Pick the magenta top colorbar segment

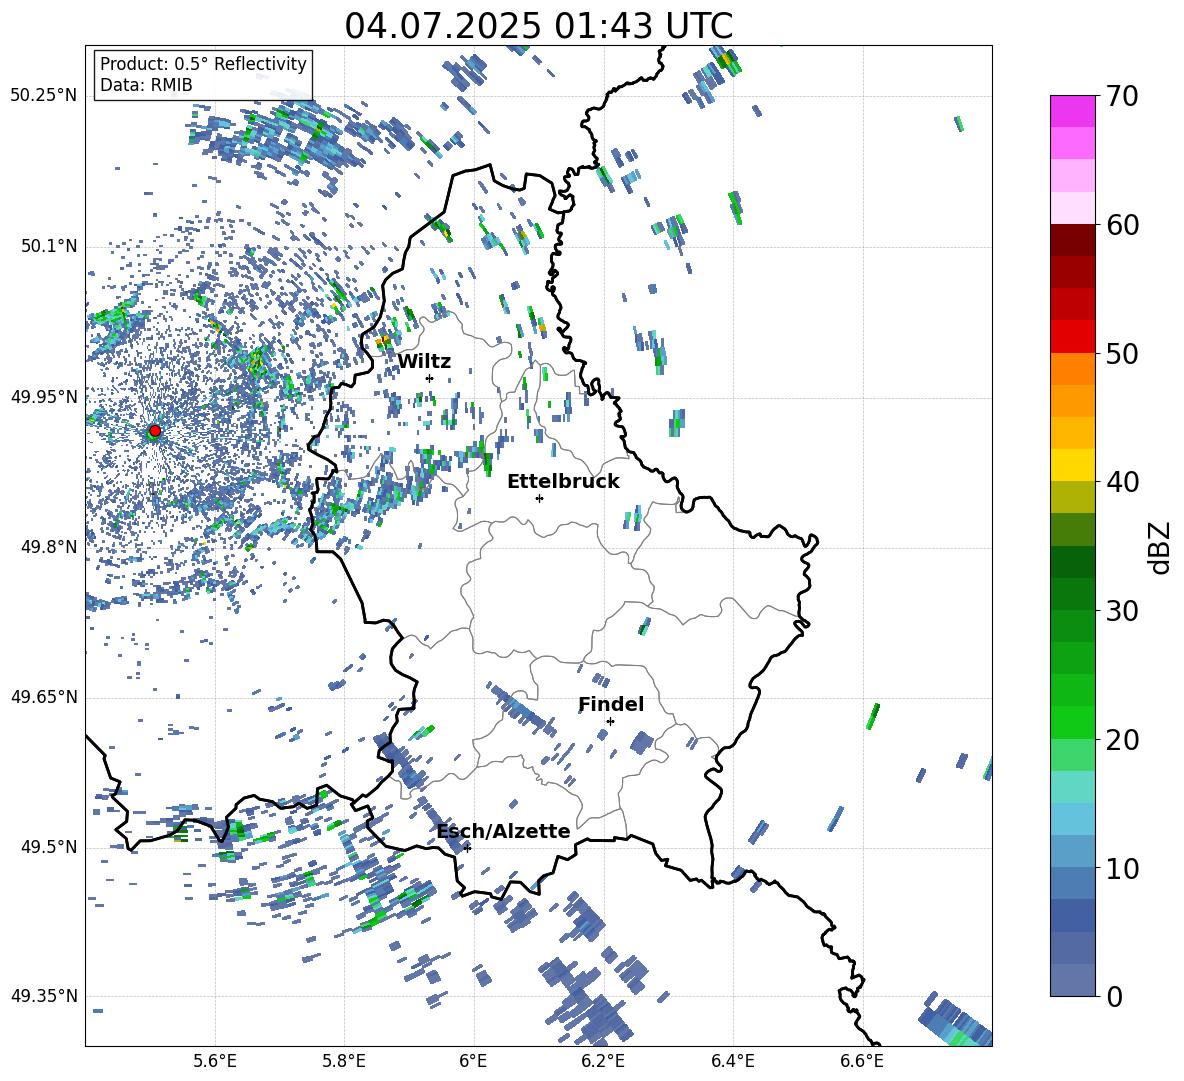tap(1072, 111)
